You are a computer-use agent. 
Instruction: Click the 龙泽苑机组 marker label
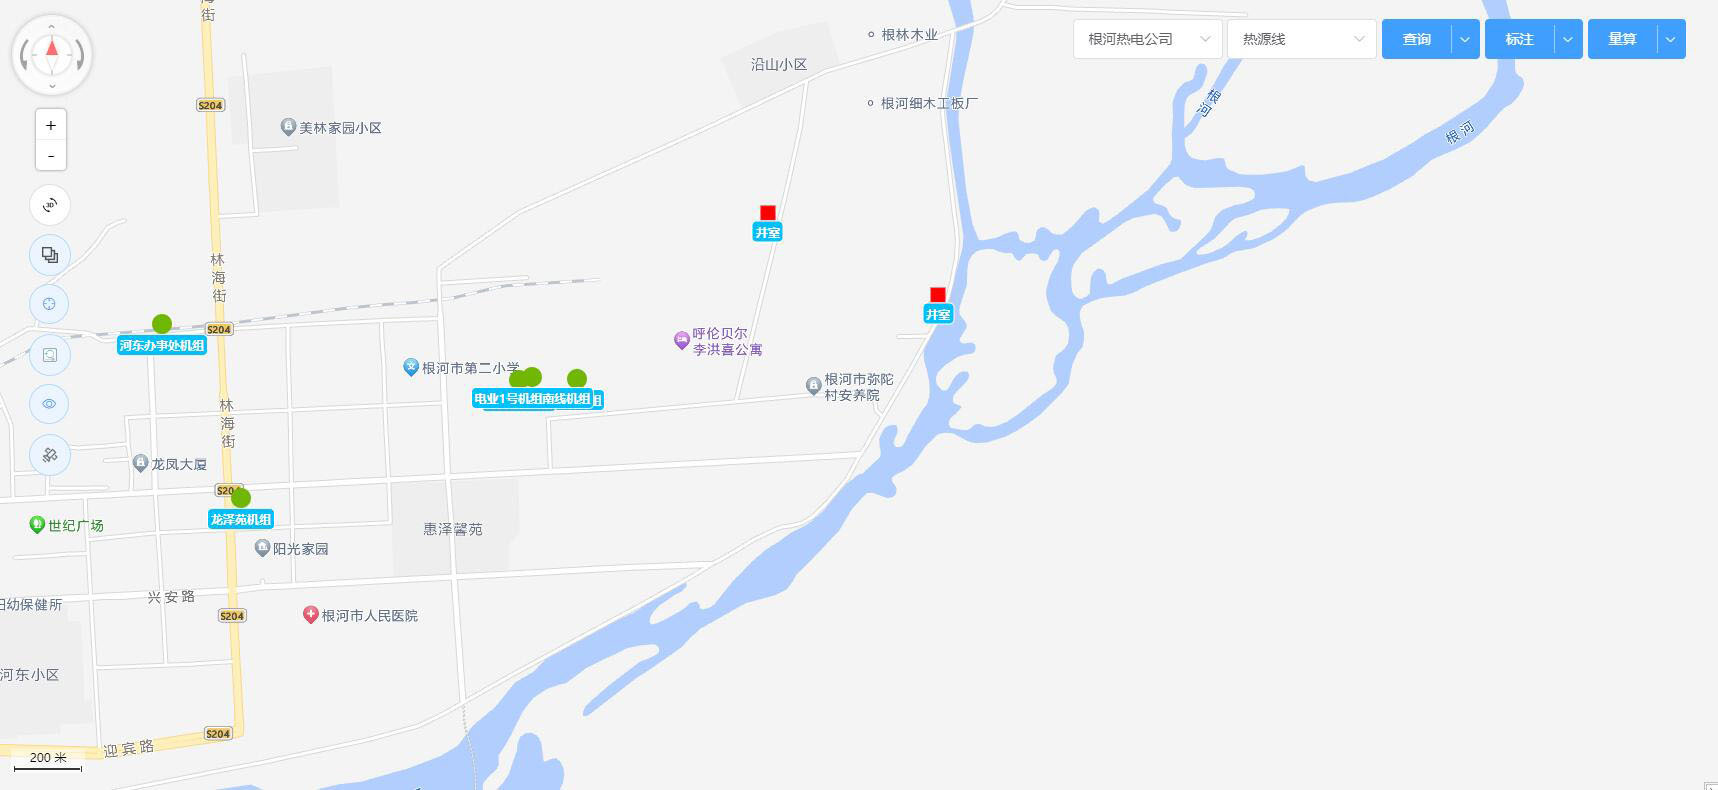(241, 519)
